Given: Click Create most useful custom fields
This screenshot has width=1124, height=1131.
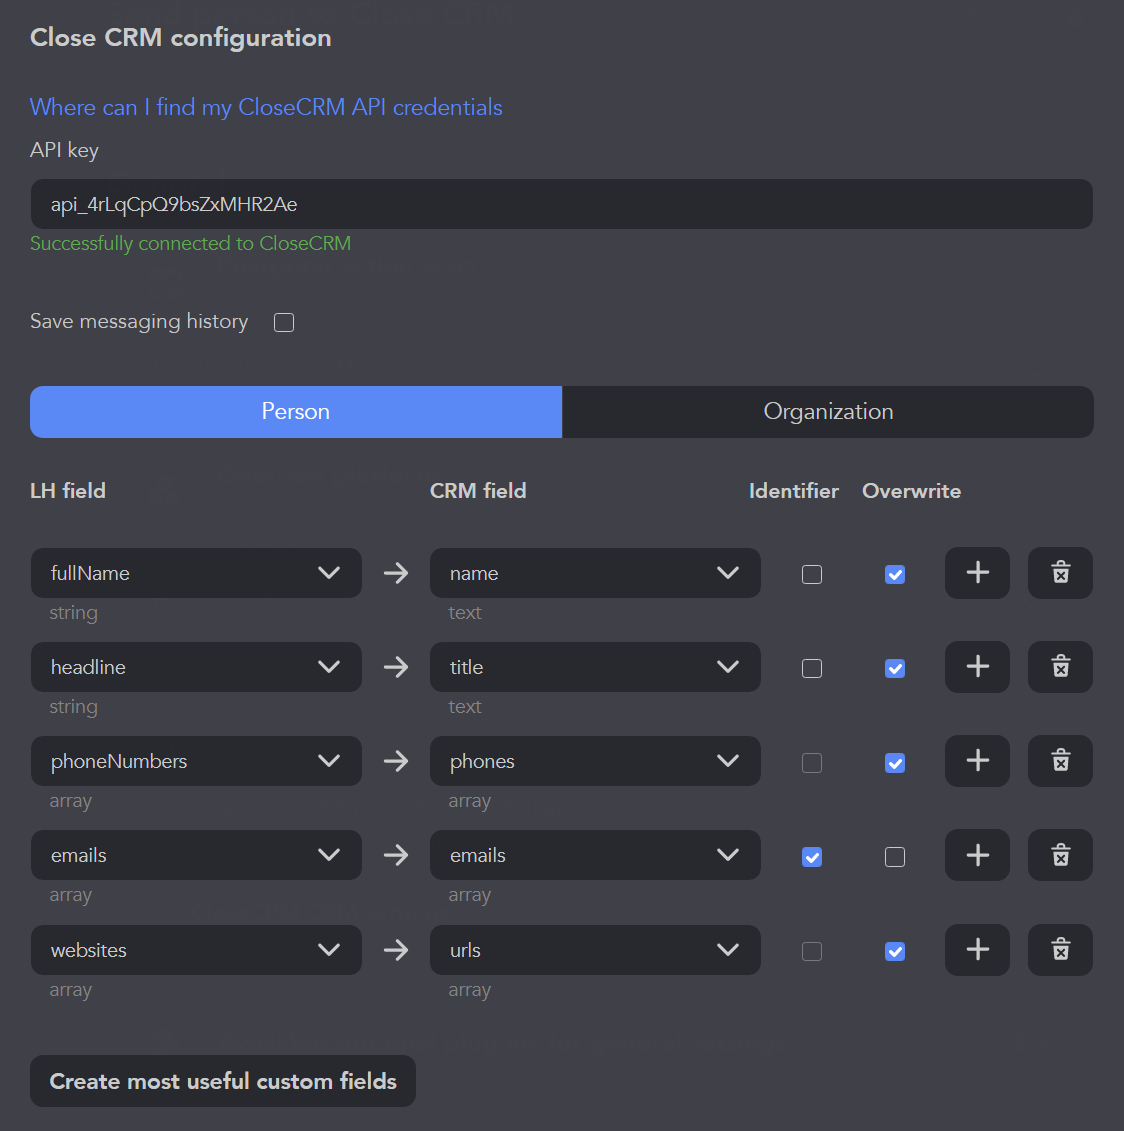Looking at the screenshot, I should tap(223, 1081).
